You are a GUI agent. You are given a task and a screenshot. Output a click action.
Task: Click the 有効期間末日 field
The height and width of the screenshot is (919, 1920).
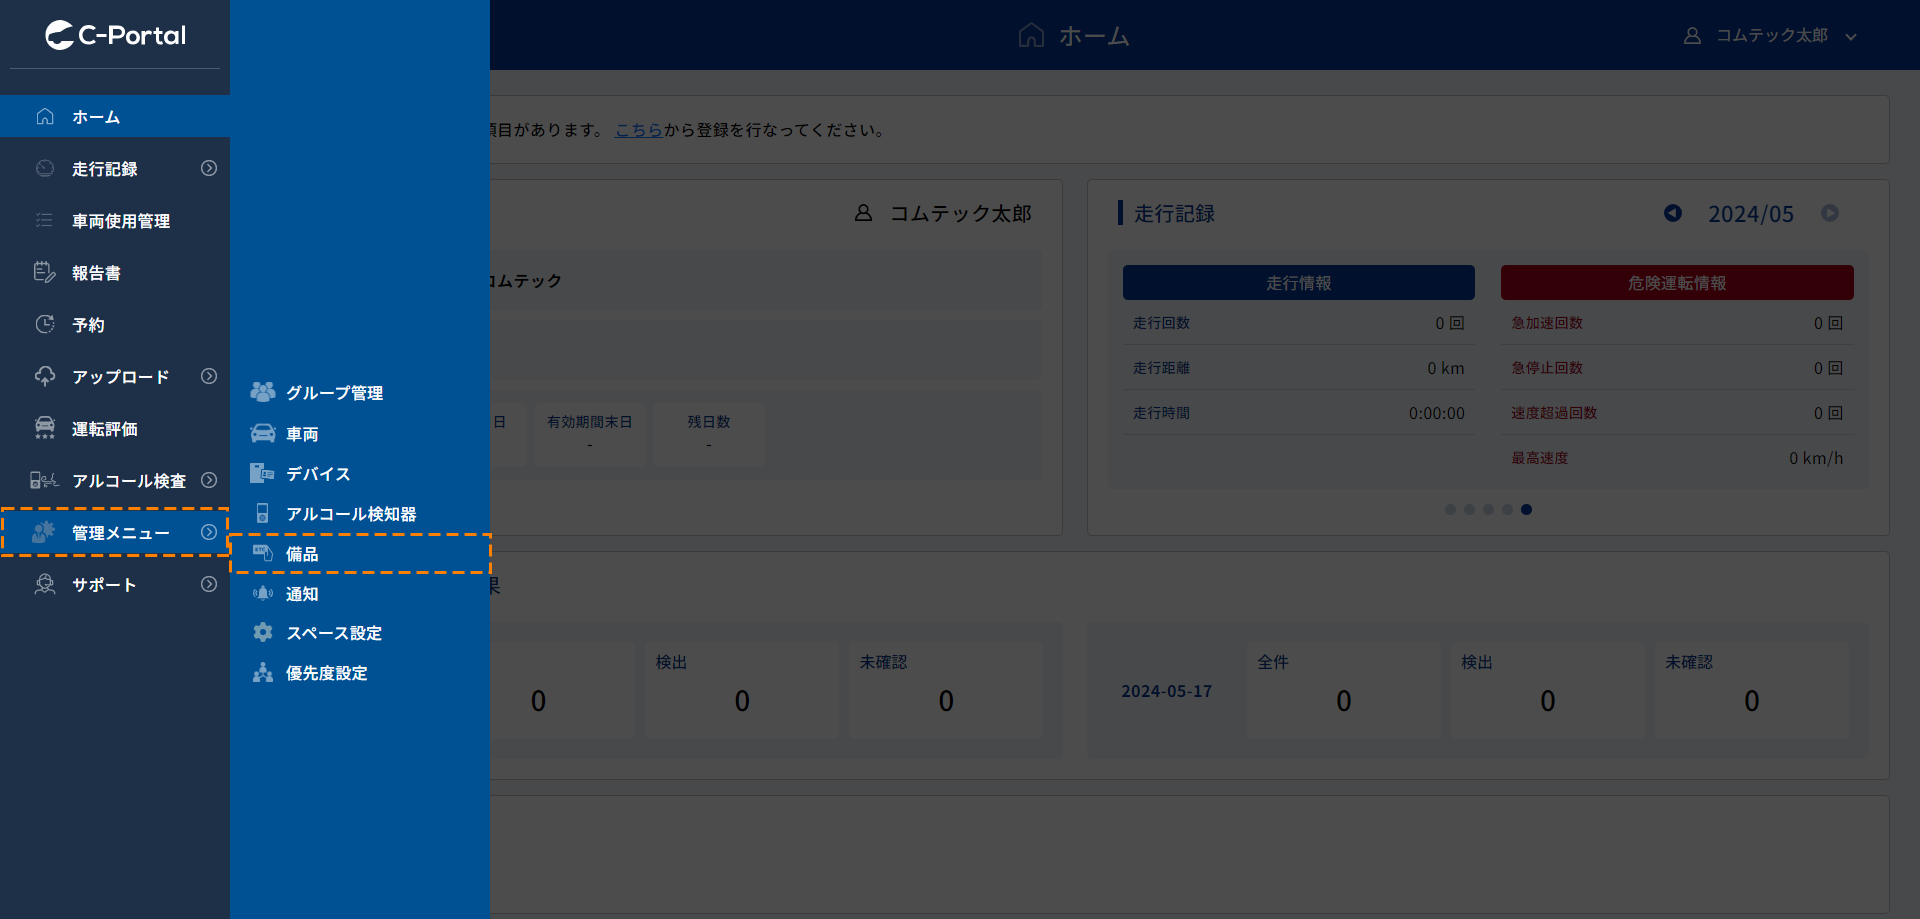click(x=589, y=434)
